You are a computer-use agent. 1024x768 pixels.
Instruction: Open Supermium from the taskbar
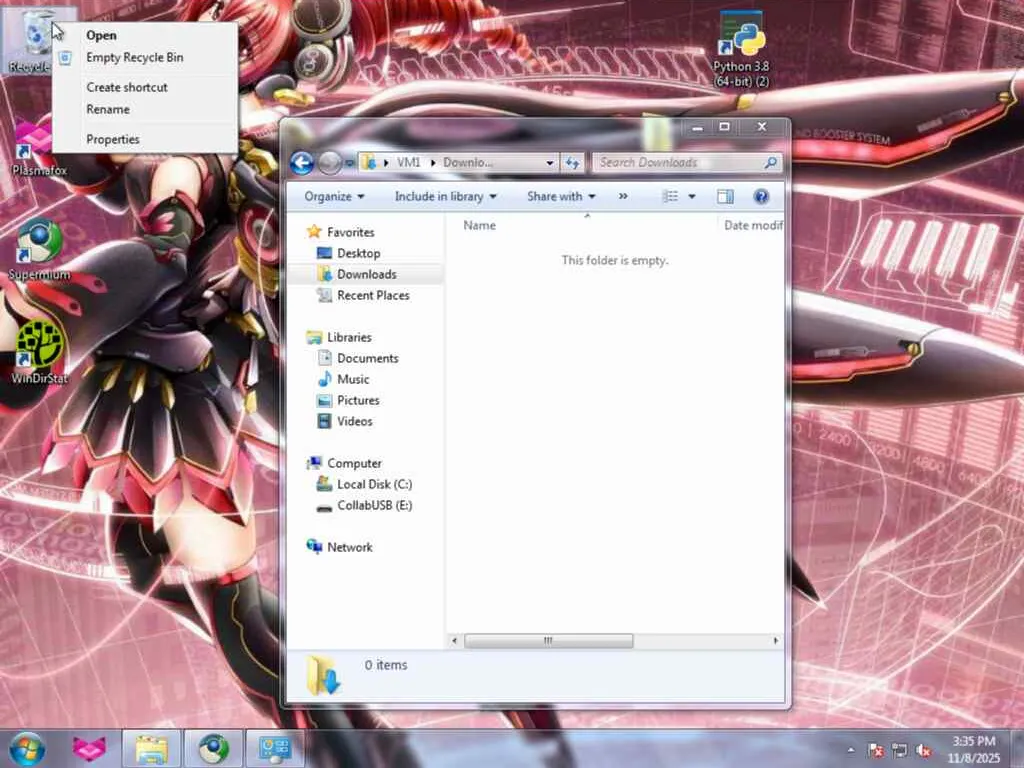(214, 749)
